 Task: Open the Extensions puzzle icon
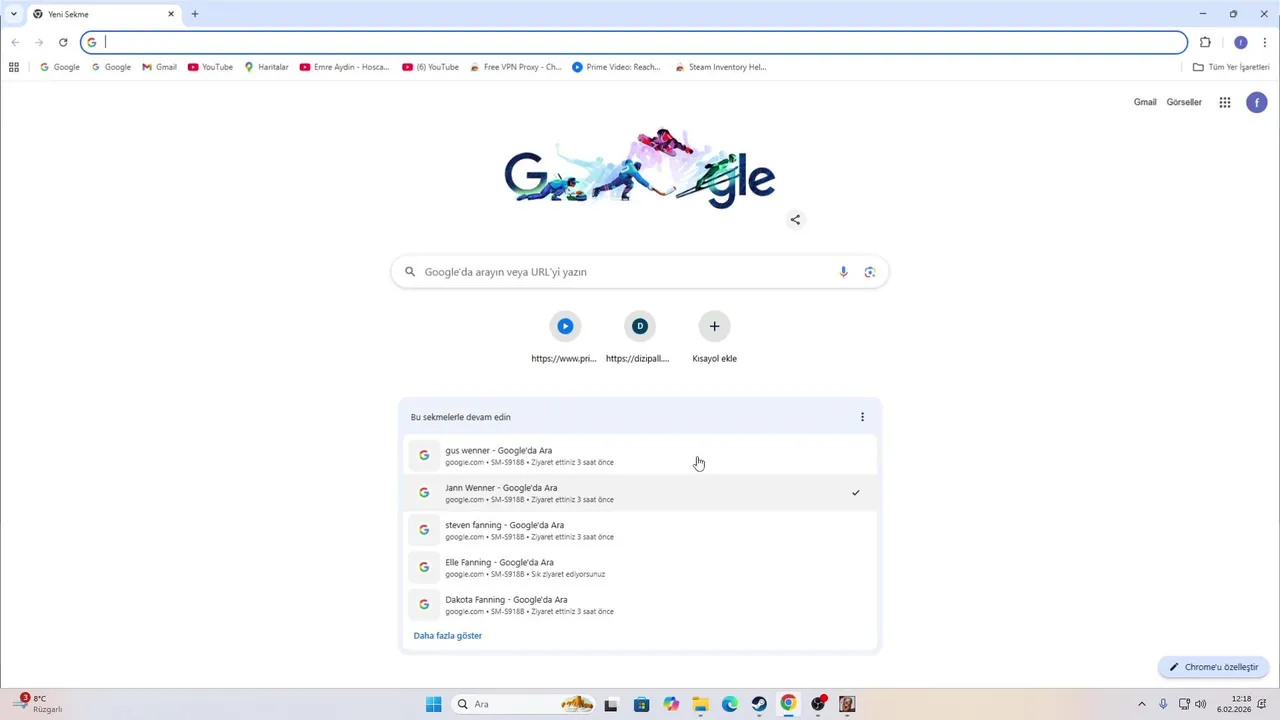(x=1205, y=42)
